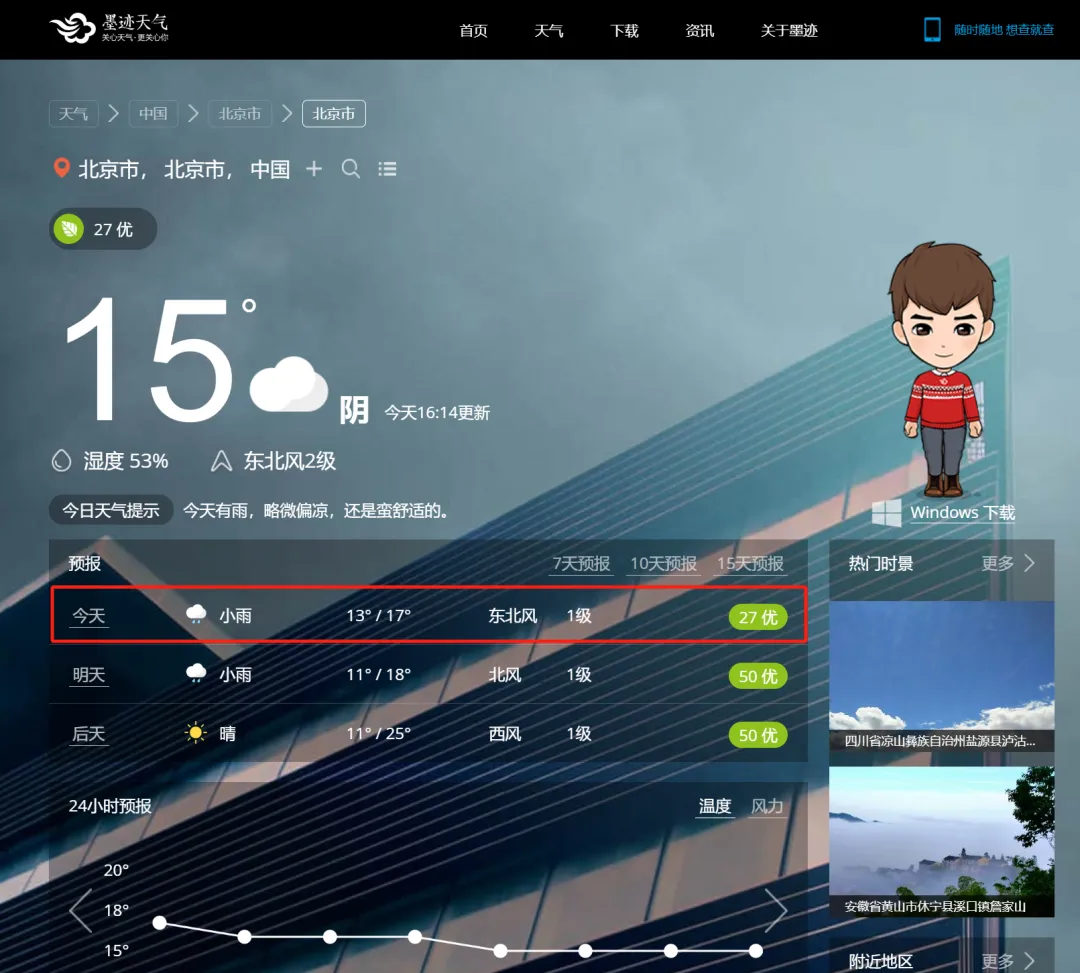The width and height of the screenshot is (1080, 973).
Task: Open the 下载 menu item
Action: pos(624,30)
